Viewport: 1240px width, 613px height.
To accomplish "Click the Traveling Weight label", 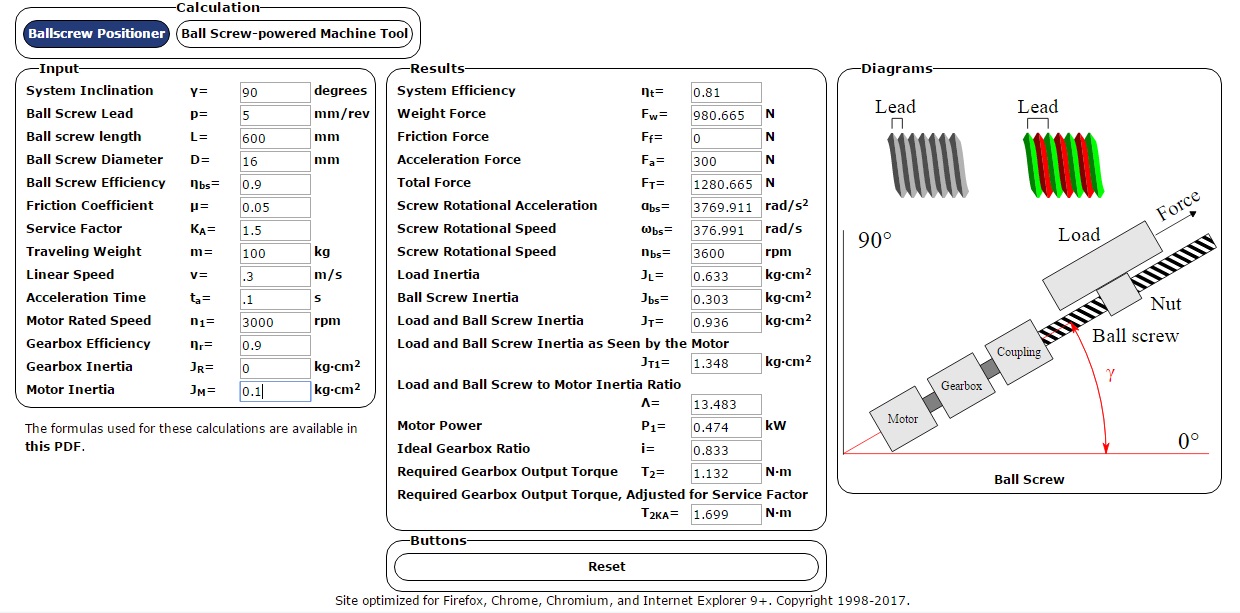I will click(84, 252).
